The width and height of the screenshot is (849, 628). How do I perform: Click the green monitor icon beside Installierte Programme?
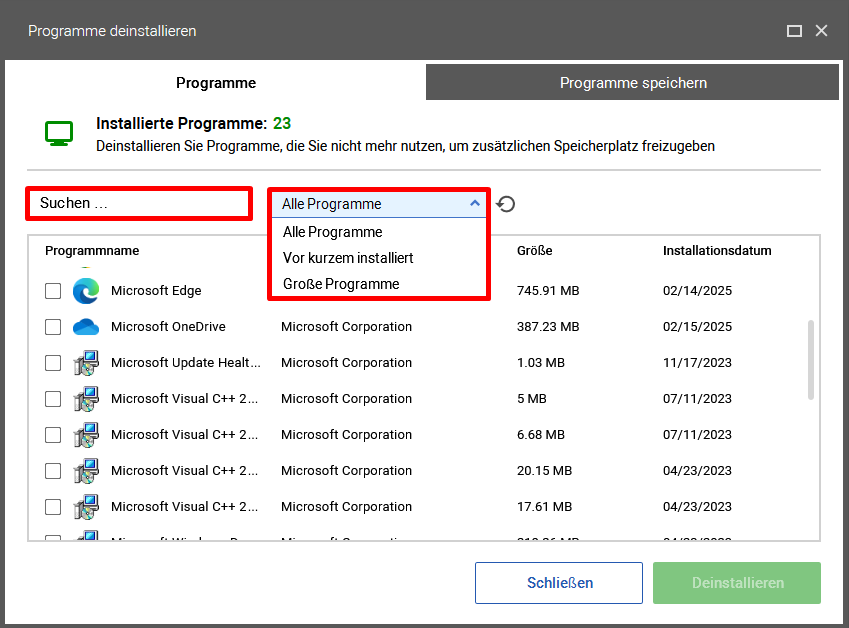59,133
